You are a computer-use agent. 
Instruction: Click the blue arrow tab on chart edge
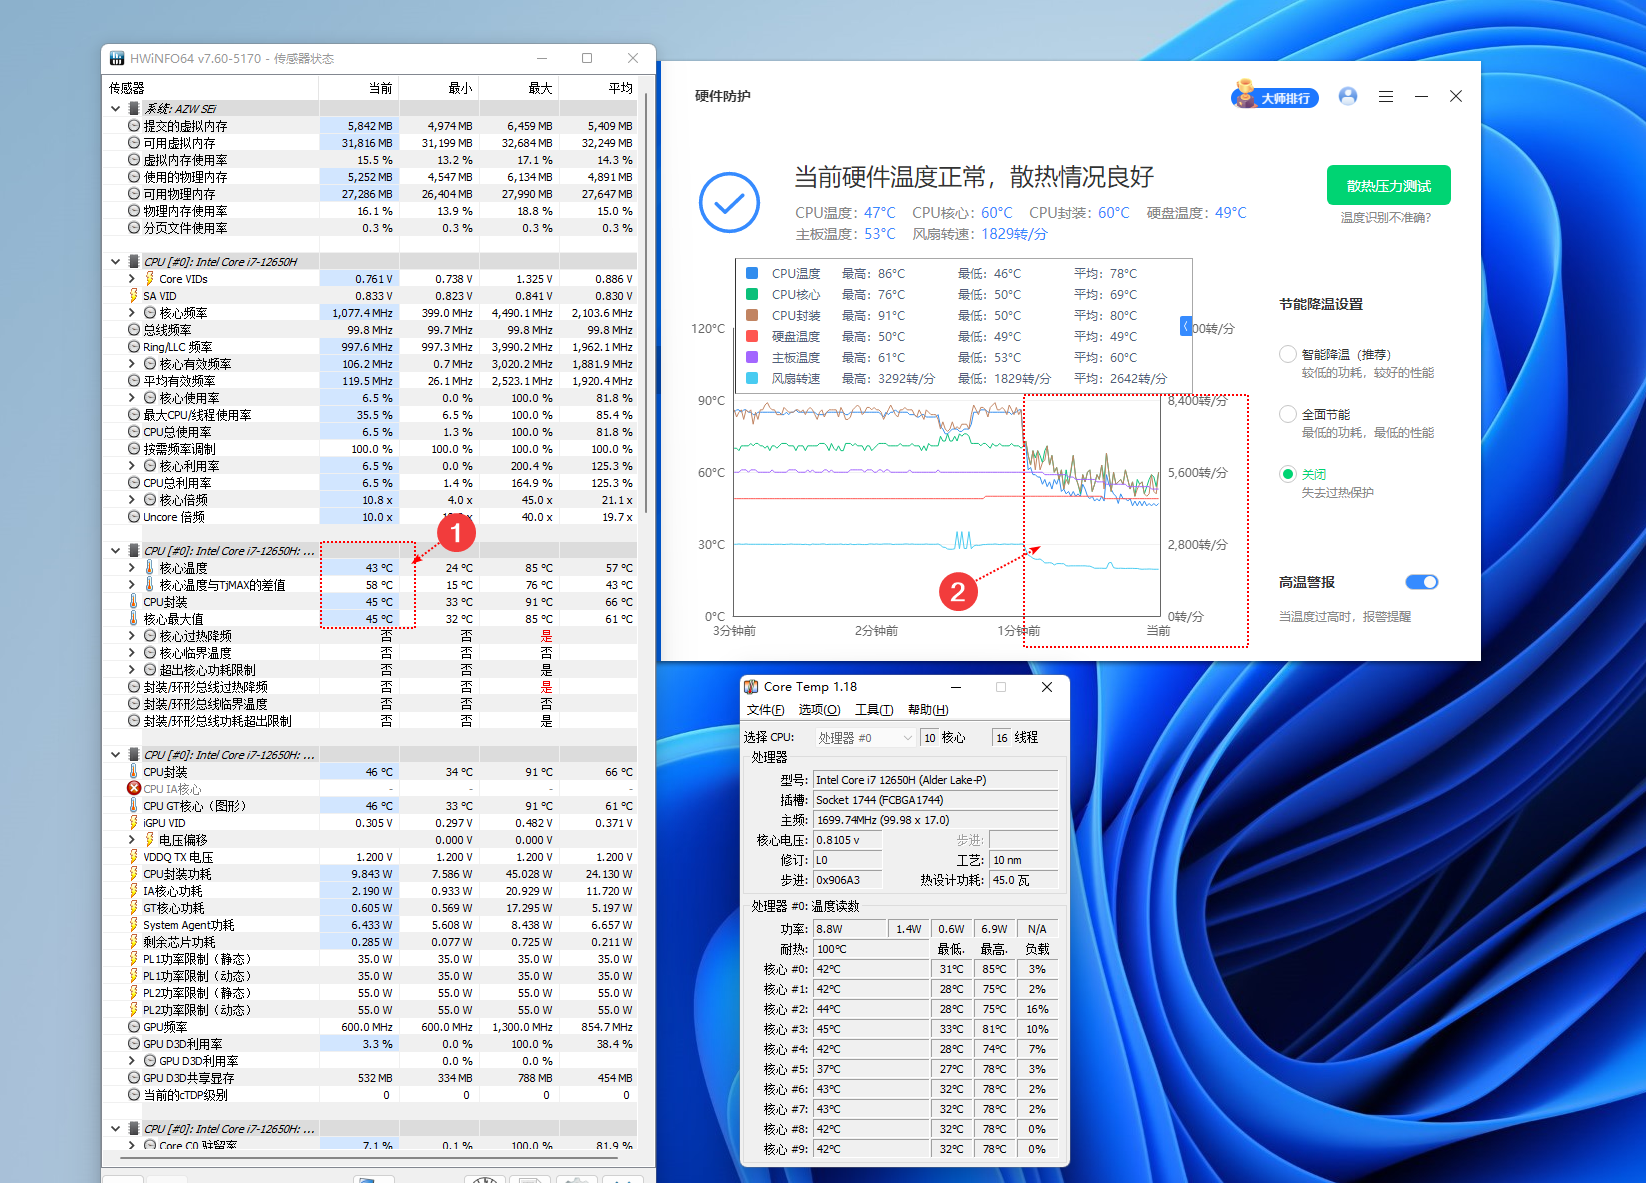pyautogui.click(x=1186, y=327)
